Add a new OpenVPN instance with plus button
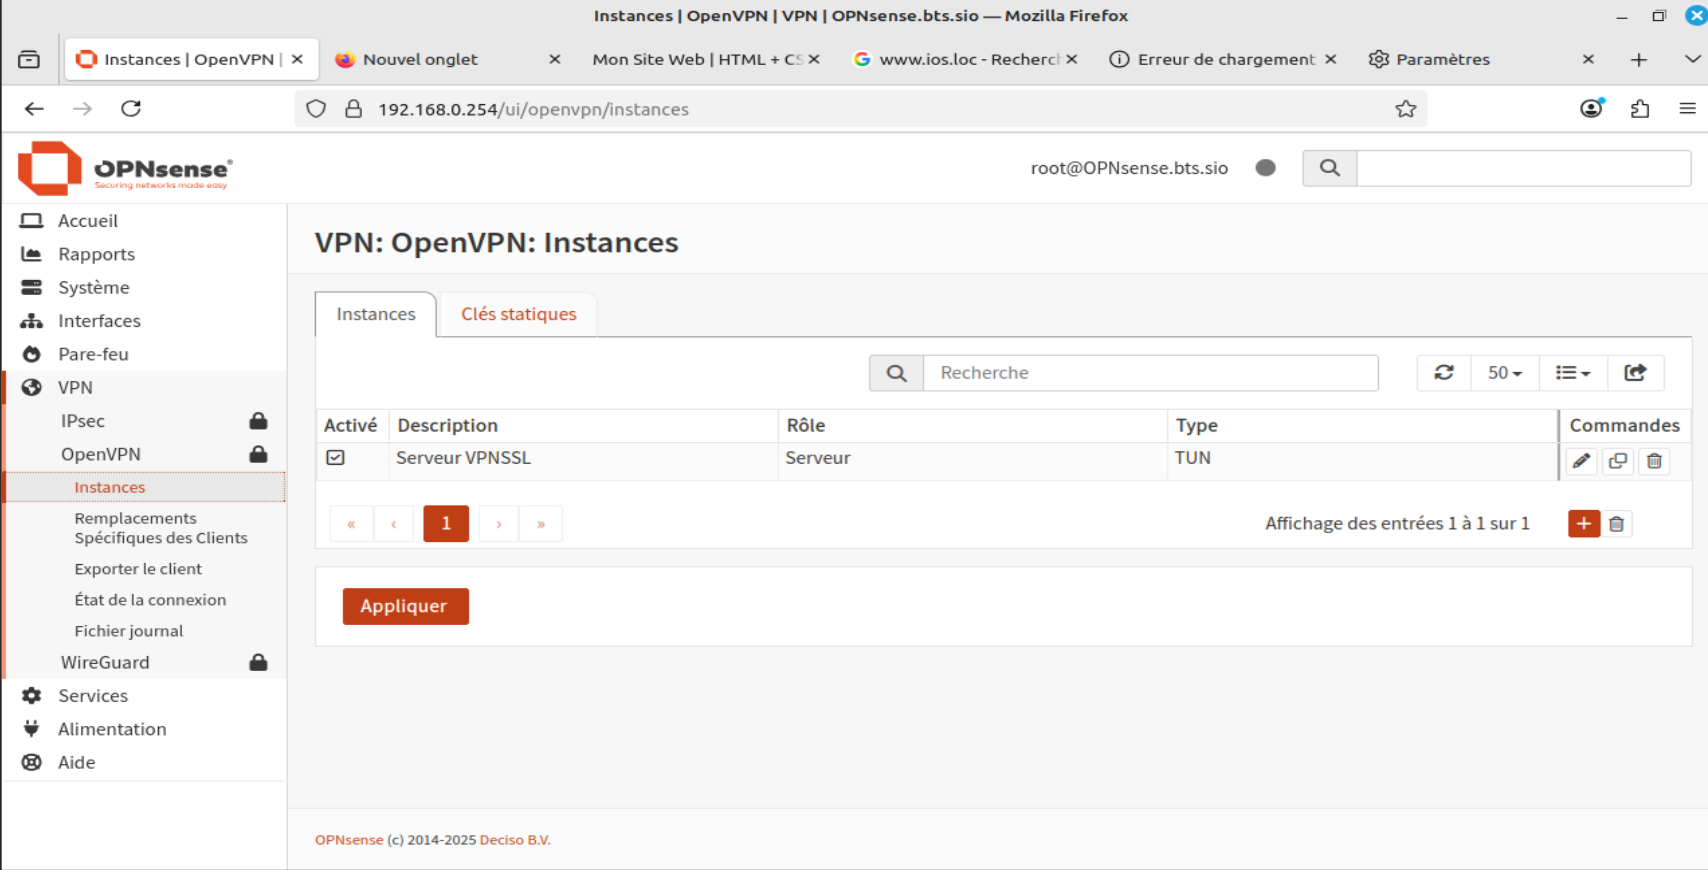Image resolution: width=1708 pixels, height=870 pixels. (1584, 523)
